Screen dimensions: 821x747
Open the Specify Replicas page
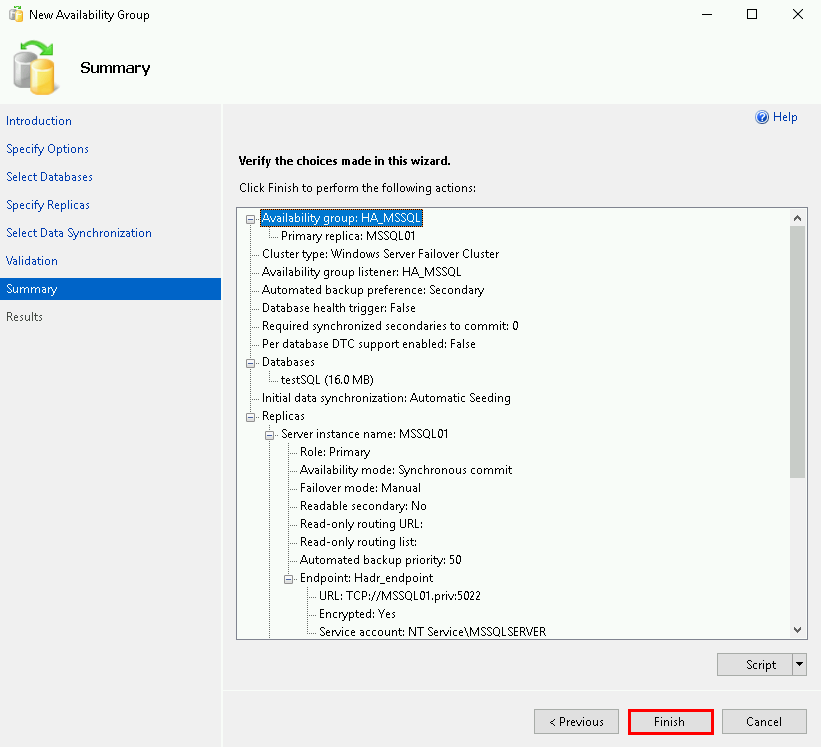tap(48, 205)
